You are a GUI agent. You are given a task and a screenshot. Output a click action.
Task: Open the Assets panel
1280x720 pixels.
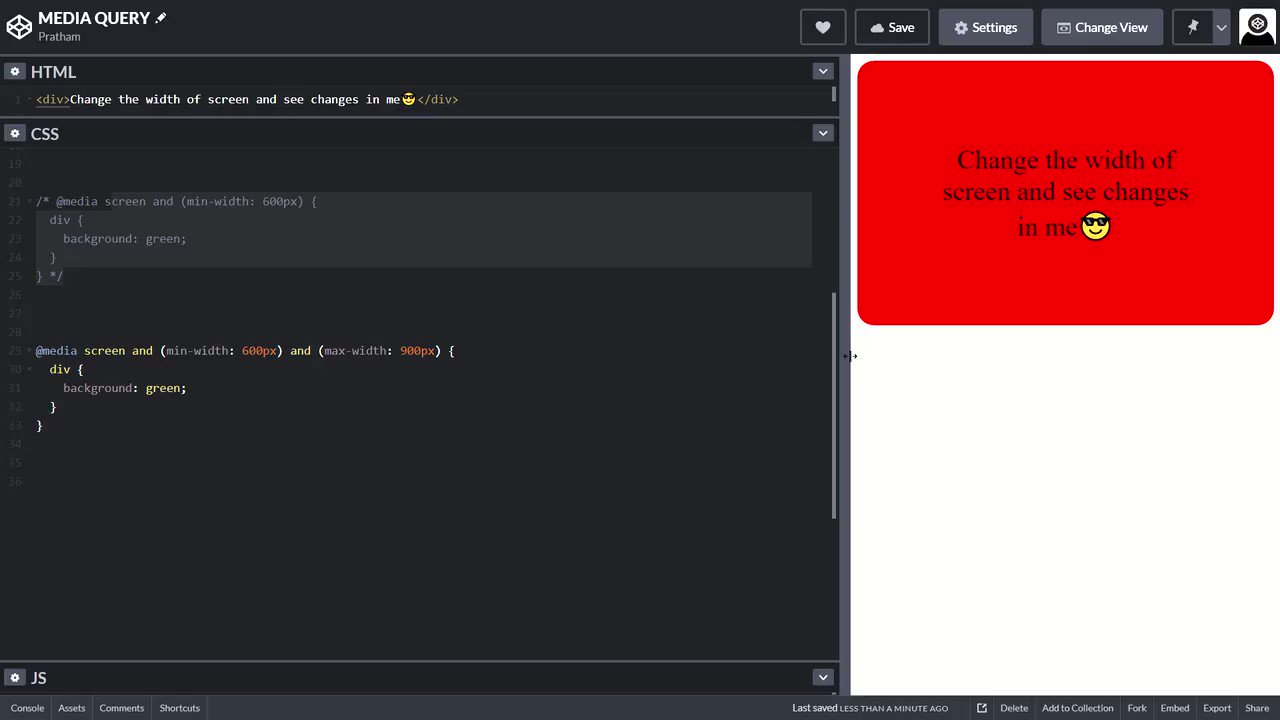point(72,708)
